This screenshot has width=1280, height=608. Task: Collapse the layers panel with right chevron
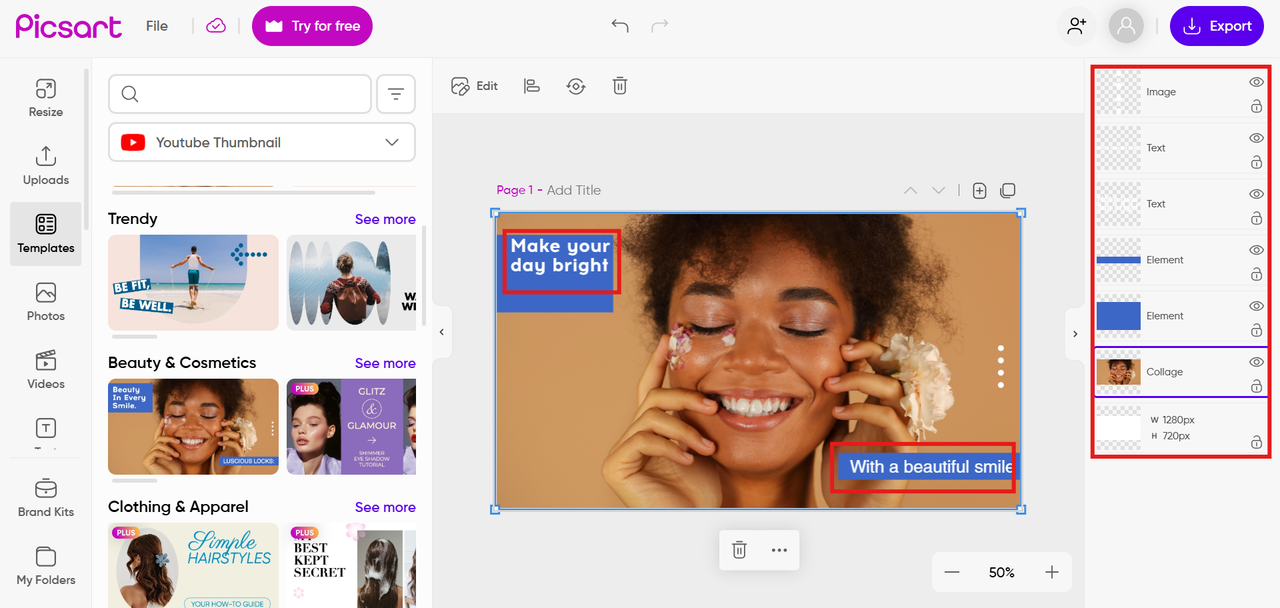pos(1075,333)
